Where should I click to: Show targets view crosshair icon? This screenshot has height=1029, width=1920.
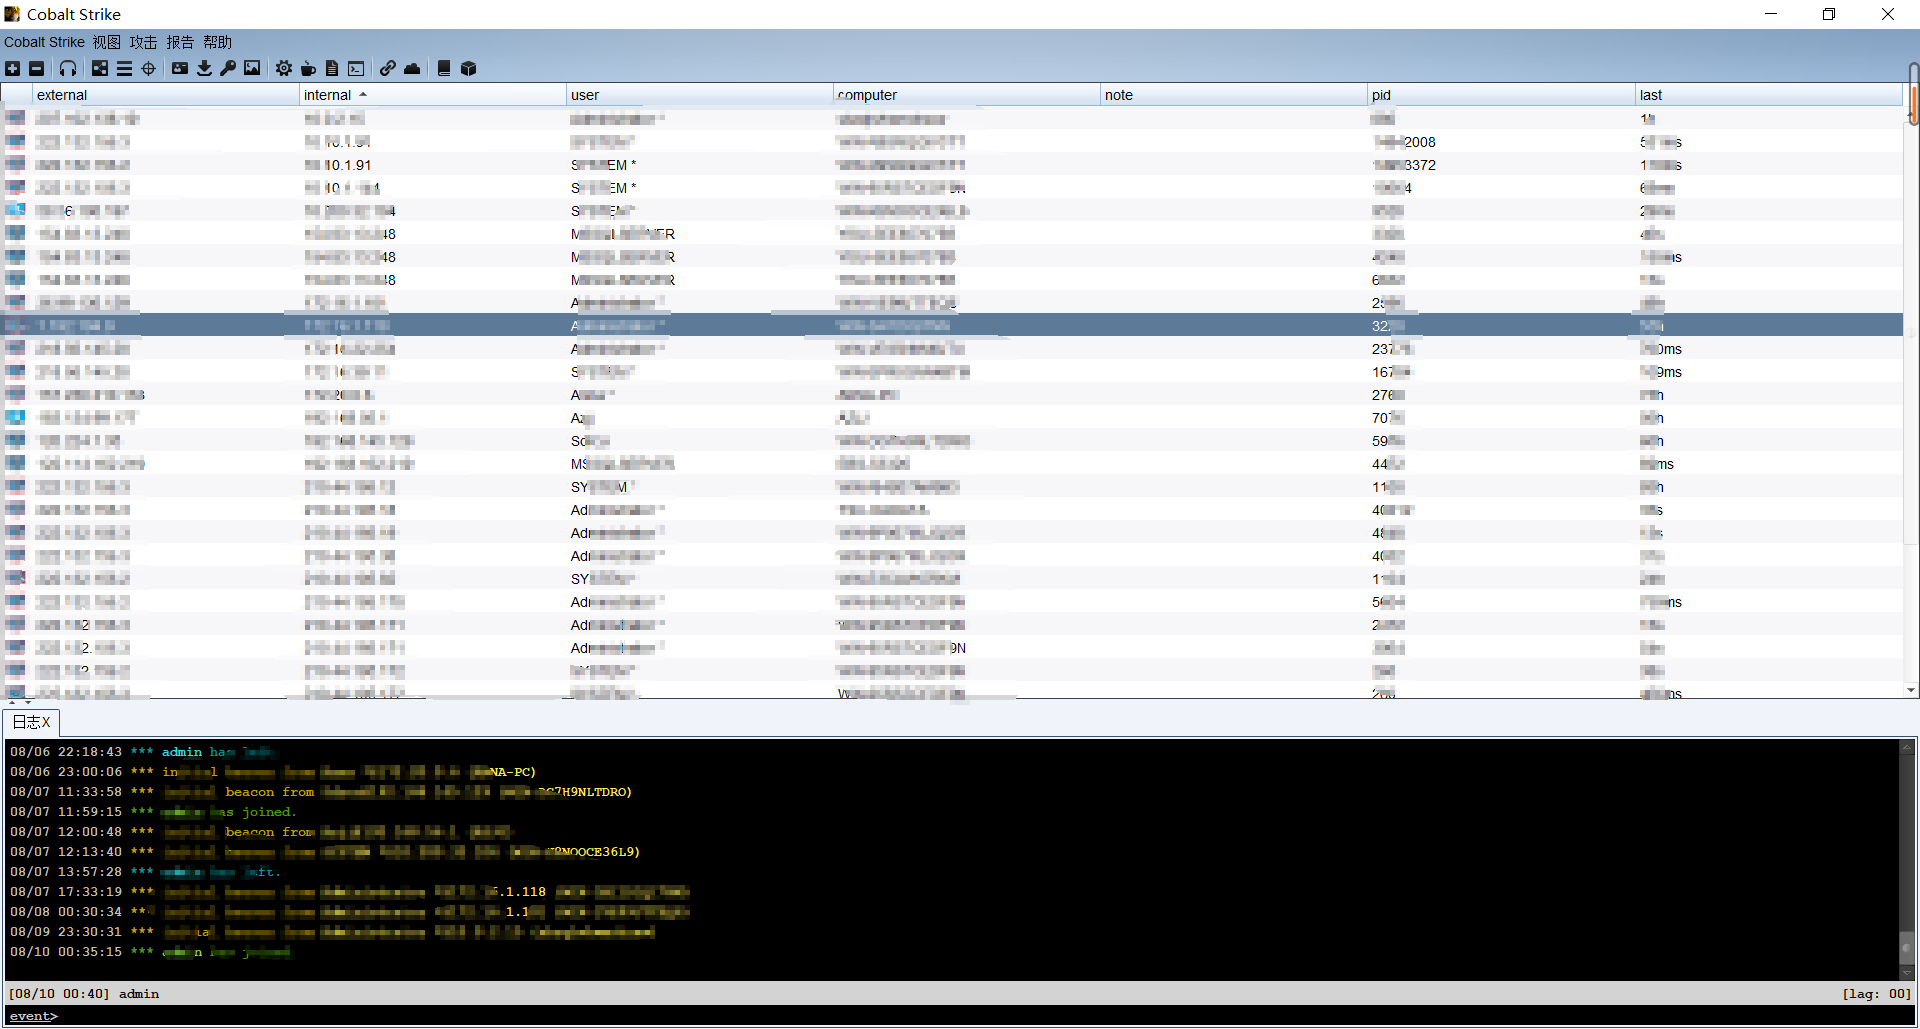149,68
